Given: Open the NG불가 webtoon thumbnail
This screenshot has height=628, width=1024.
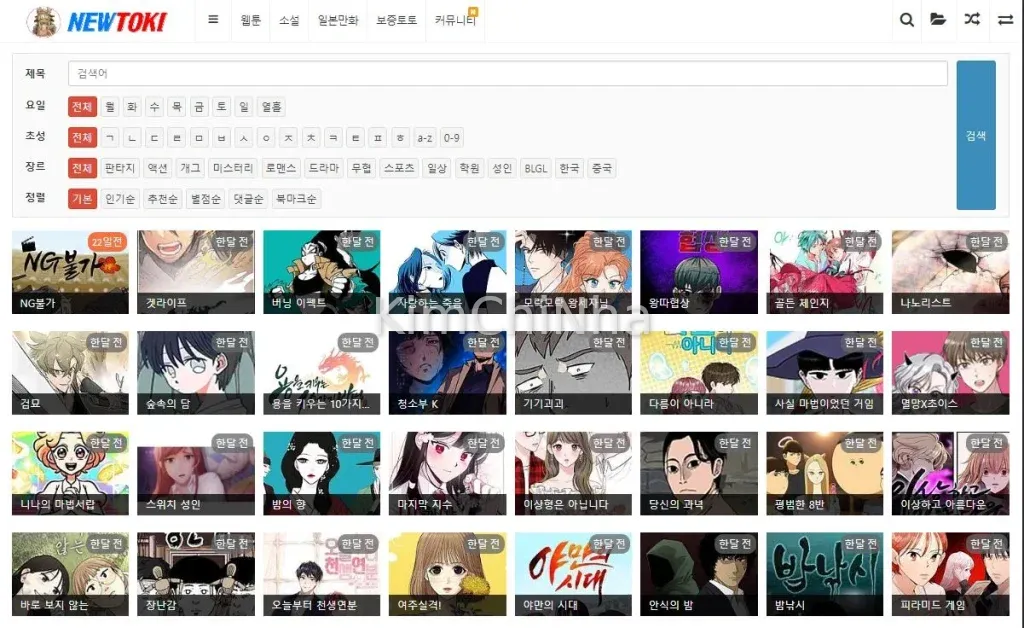Looking at the screenshot, I should (x=70, y=272).
